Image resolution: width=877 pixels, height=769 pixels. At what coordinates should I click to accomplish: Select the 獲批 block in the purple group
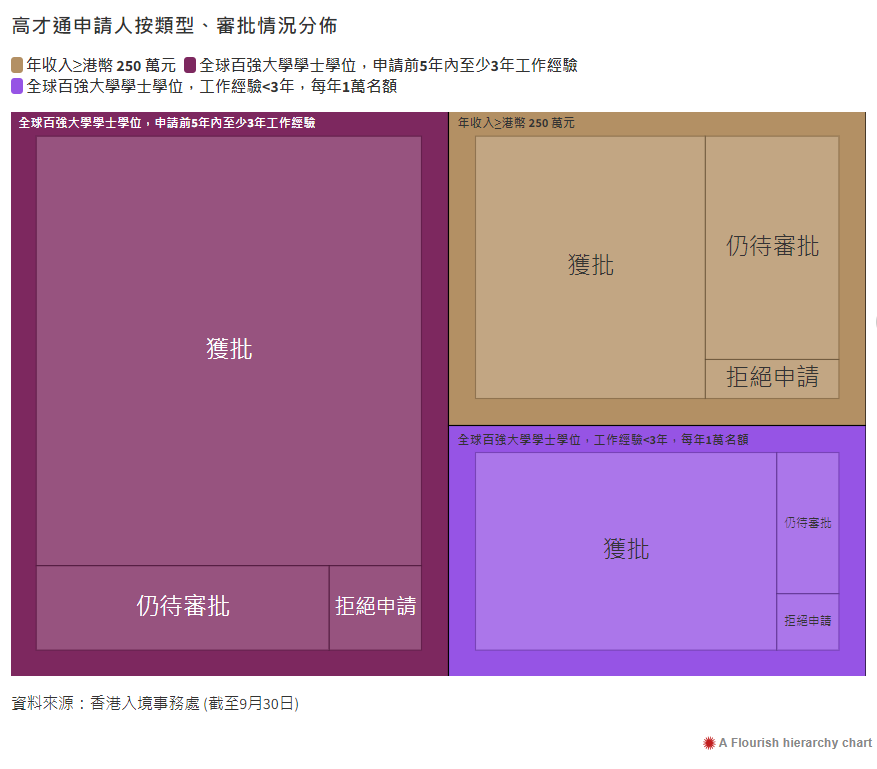(x=626, y=551)
